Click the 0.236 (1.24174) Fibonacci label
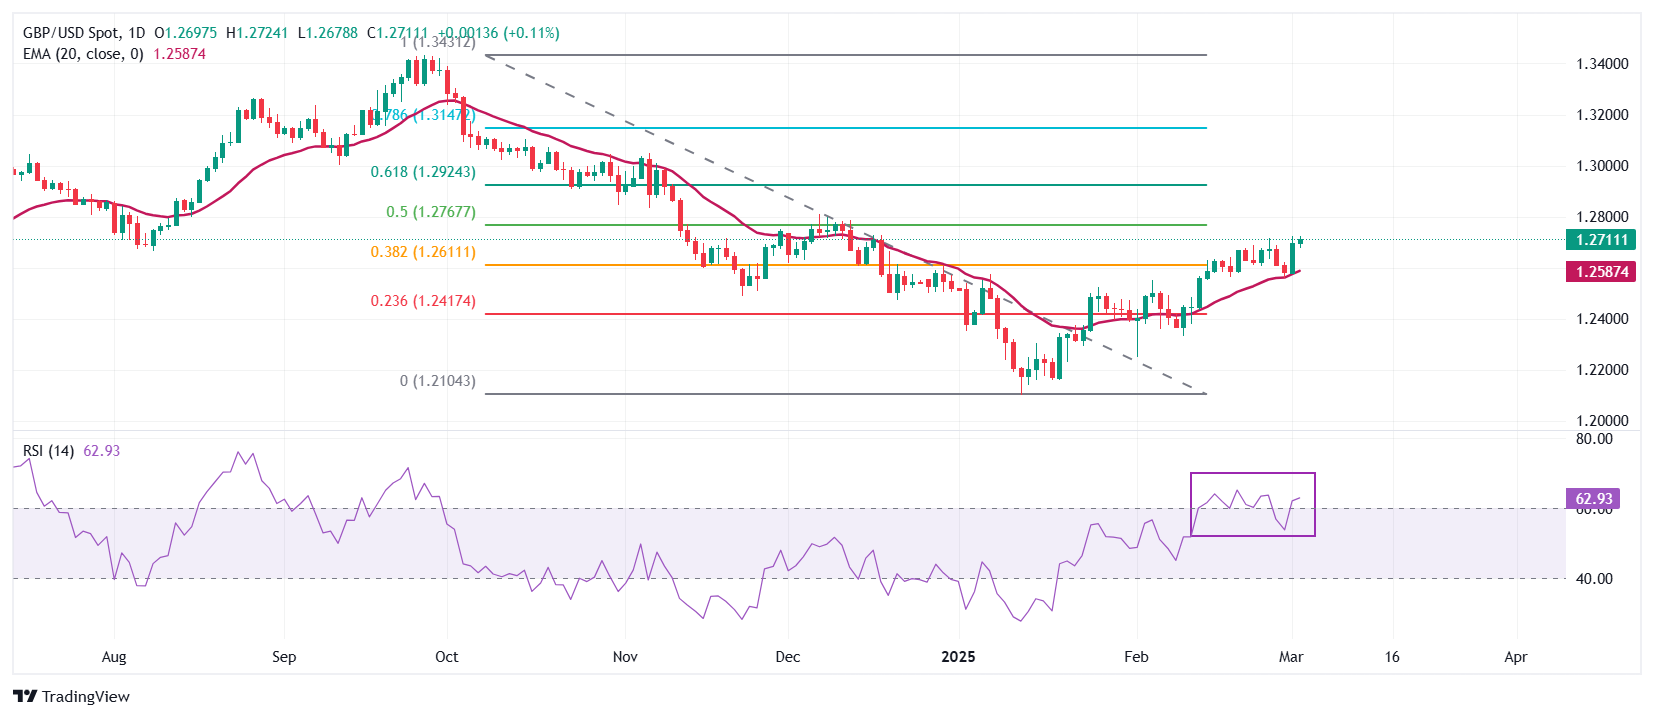Image resolution: width=1654 pixels, height=718 pixels. (x=423, y=301)
